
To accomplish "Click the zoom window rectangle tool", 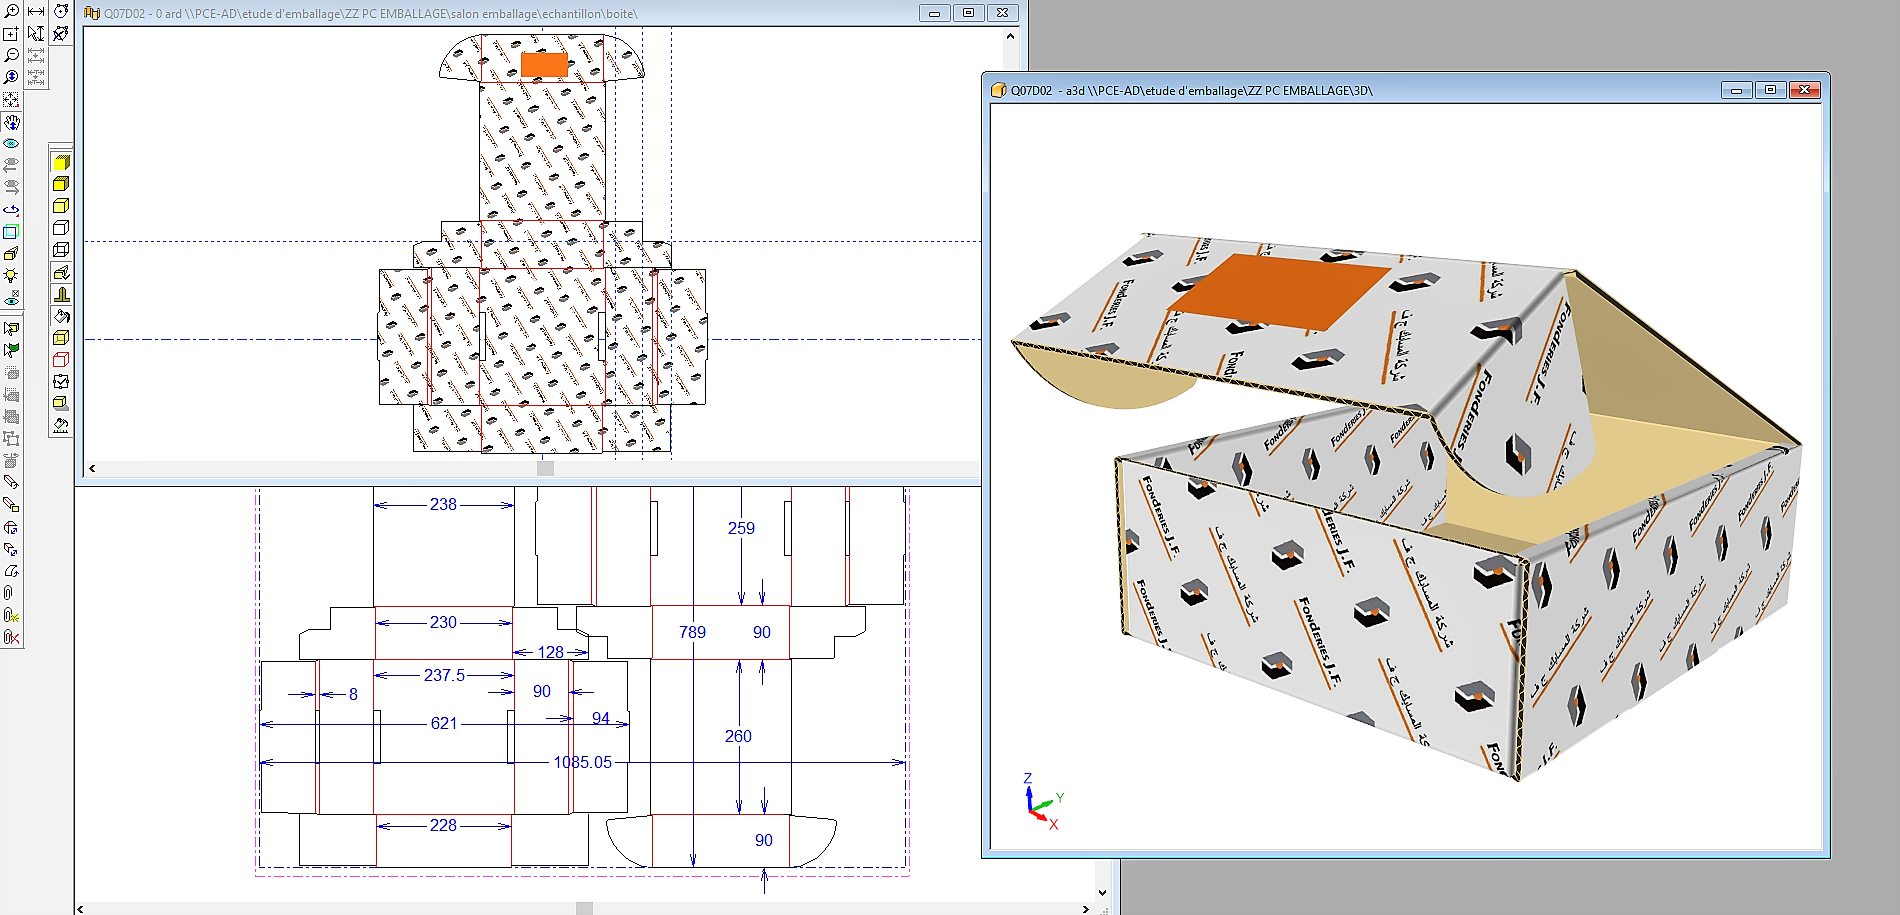I will (11, 33).
